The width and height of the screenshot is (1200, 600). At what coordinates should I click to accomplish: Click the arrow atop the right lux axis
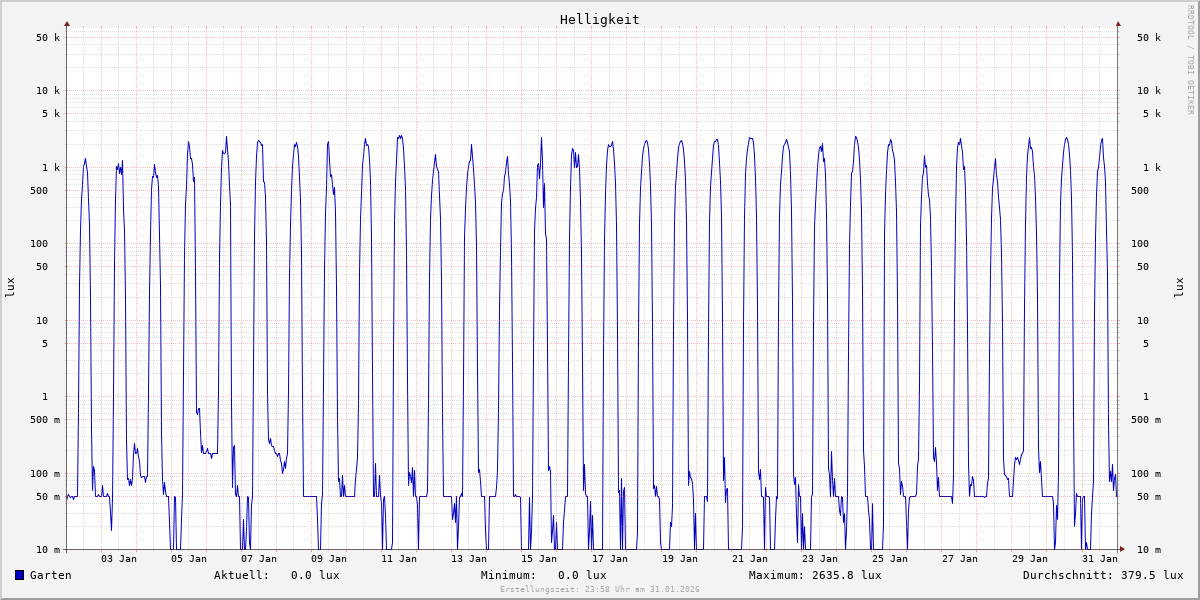click(1118, 23)
